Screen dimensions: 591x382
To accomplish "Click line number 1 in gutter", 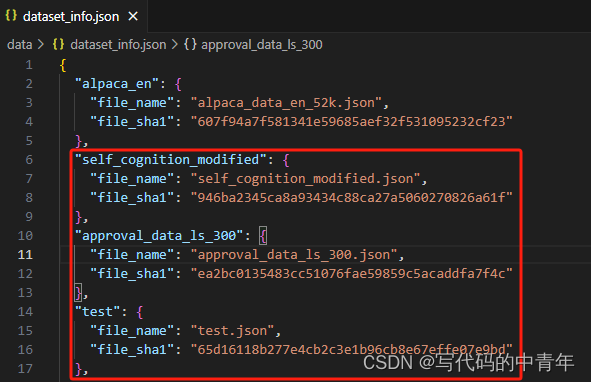I will [29, 65].
